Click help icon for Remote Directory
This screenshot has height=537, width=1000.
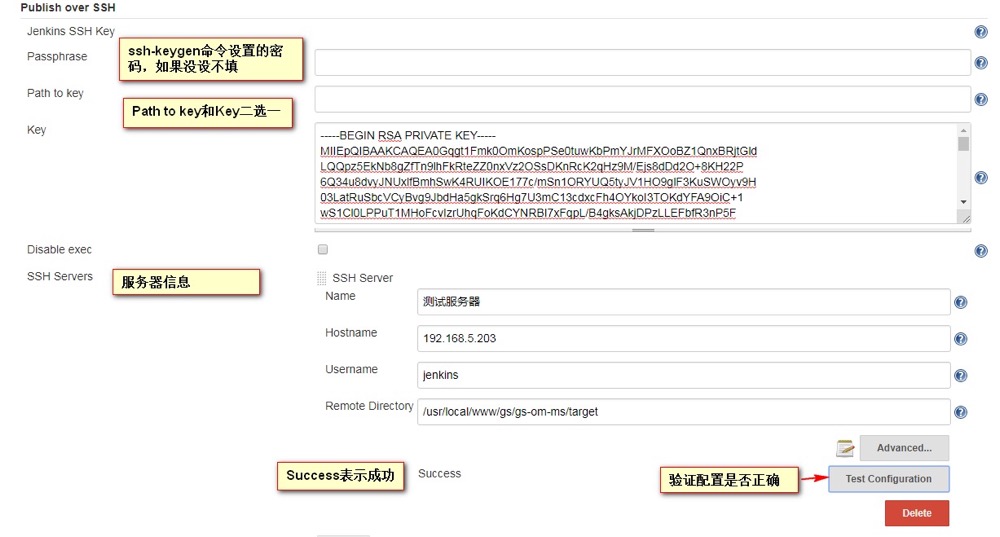click(x=961, y=412)
